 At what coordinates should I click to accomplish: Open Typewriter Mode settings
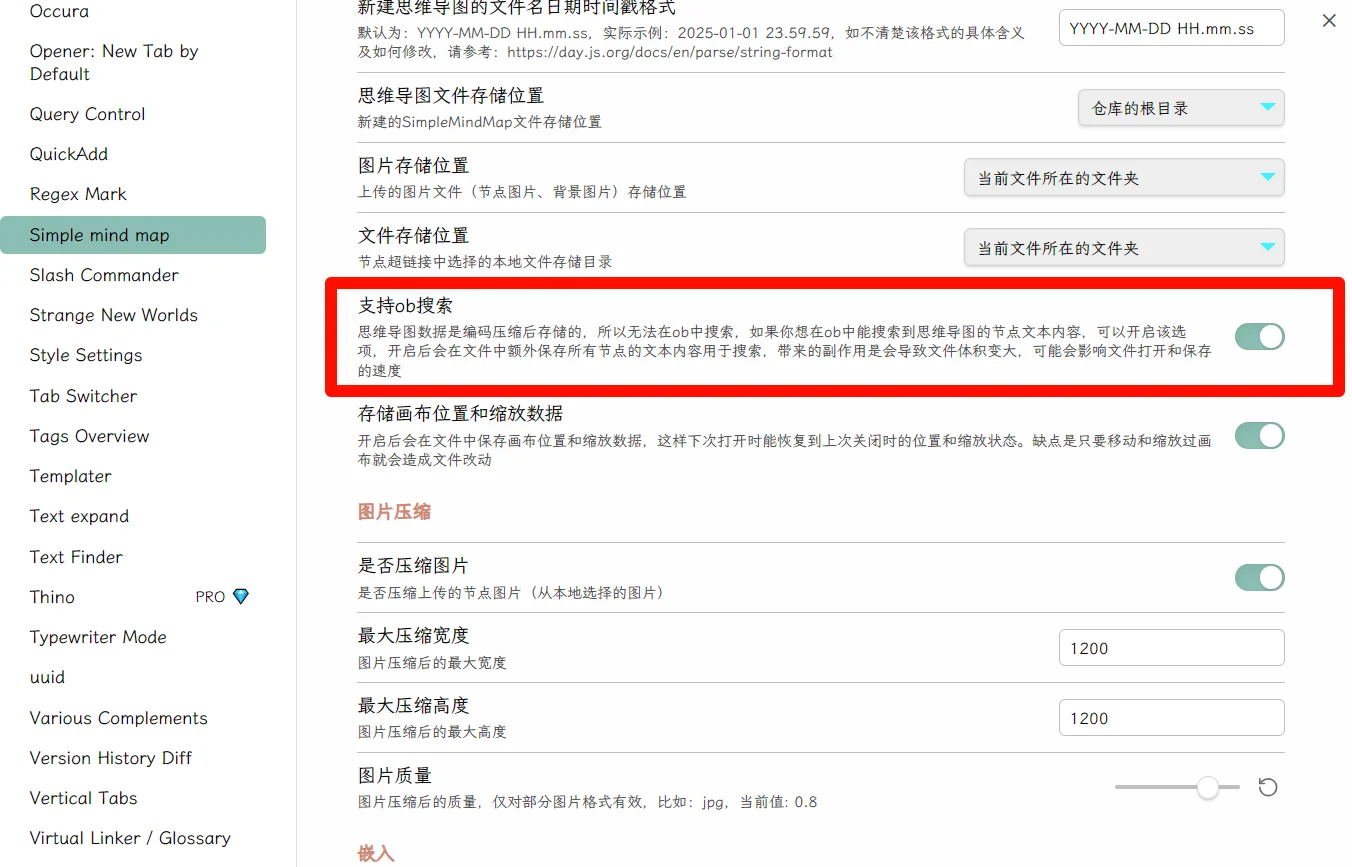click(98, 637)
